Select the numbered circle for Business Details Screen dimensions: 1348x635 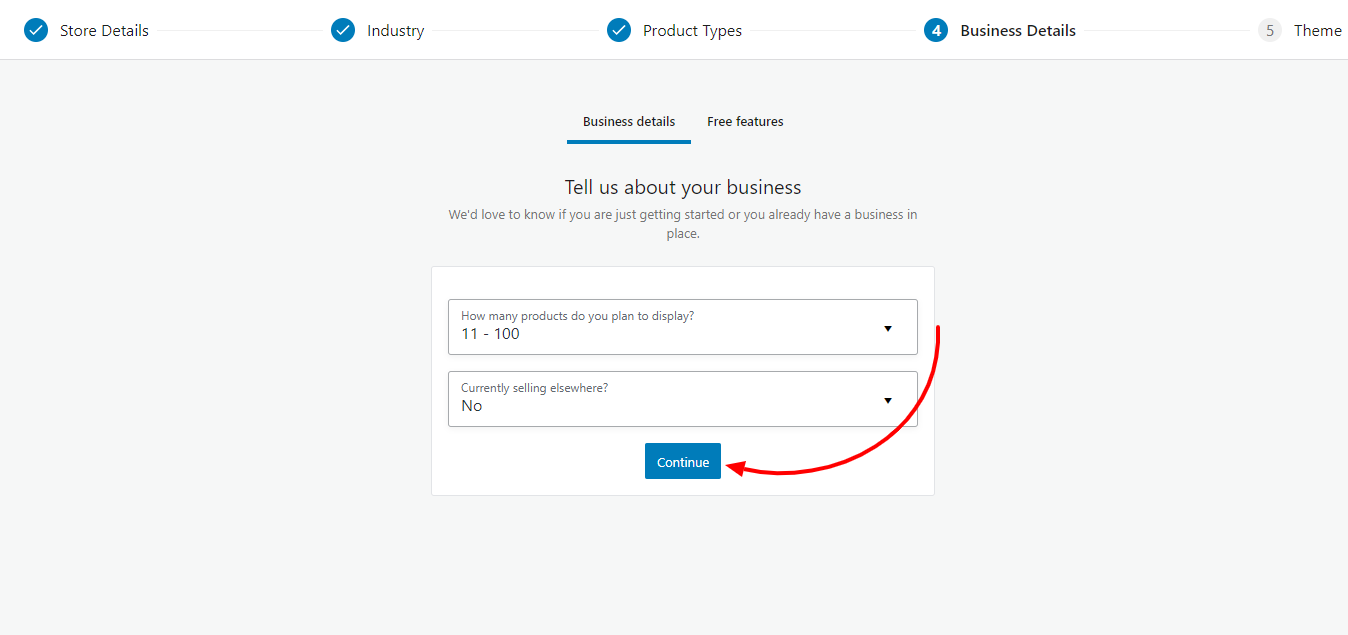pos(936,30)
